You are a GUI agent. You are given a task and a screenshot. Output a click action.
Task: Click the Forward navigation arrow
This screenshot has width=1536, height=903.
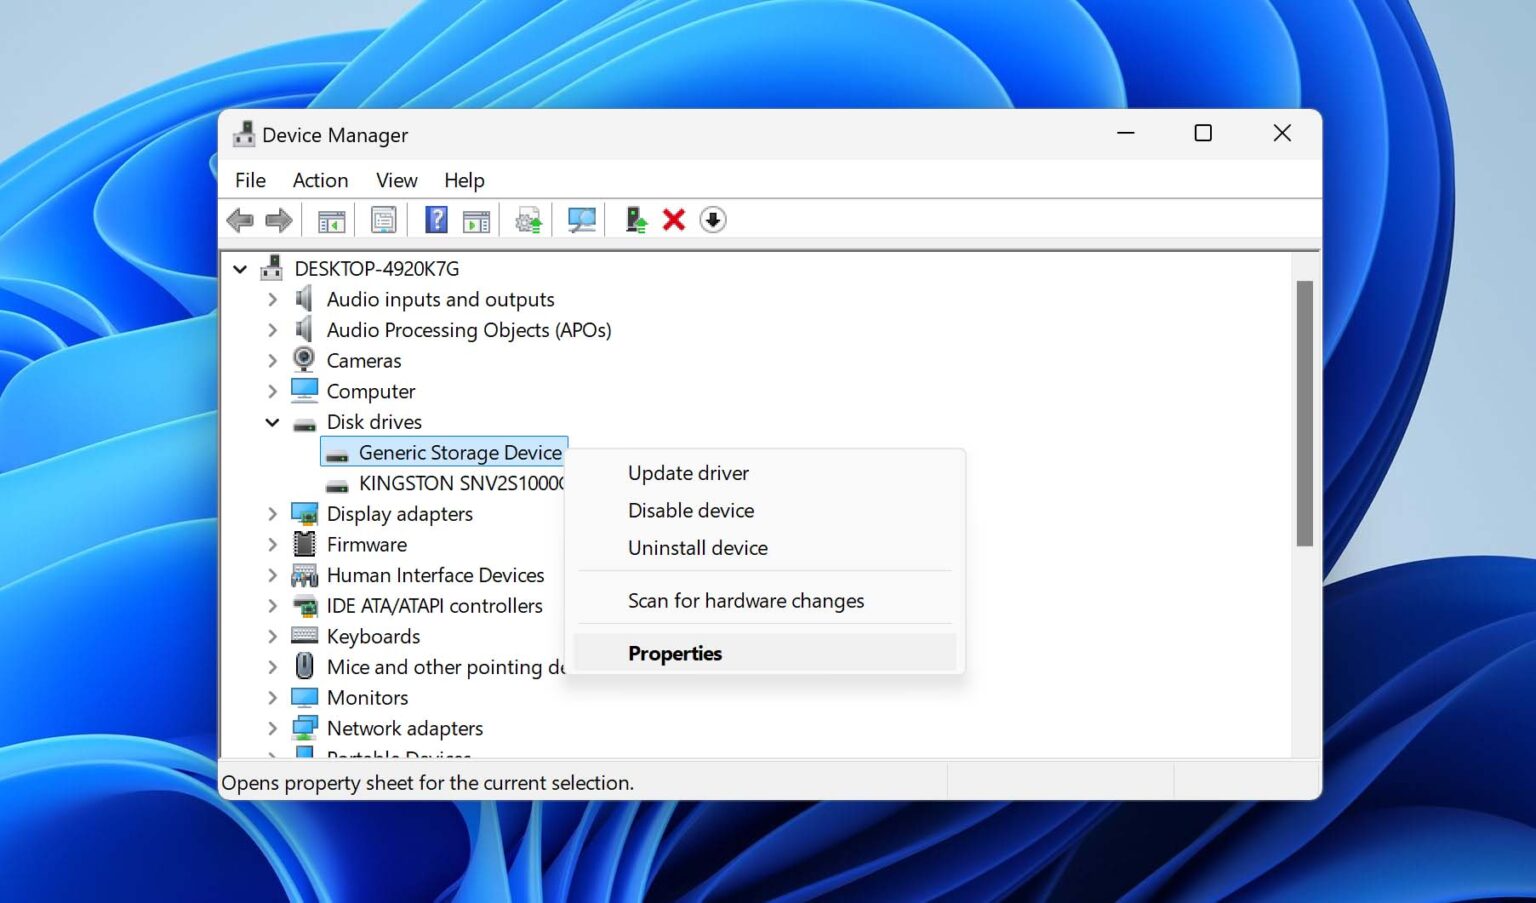pos(278,219)
